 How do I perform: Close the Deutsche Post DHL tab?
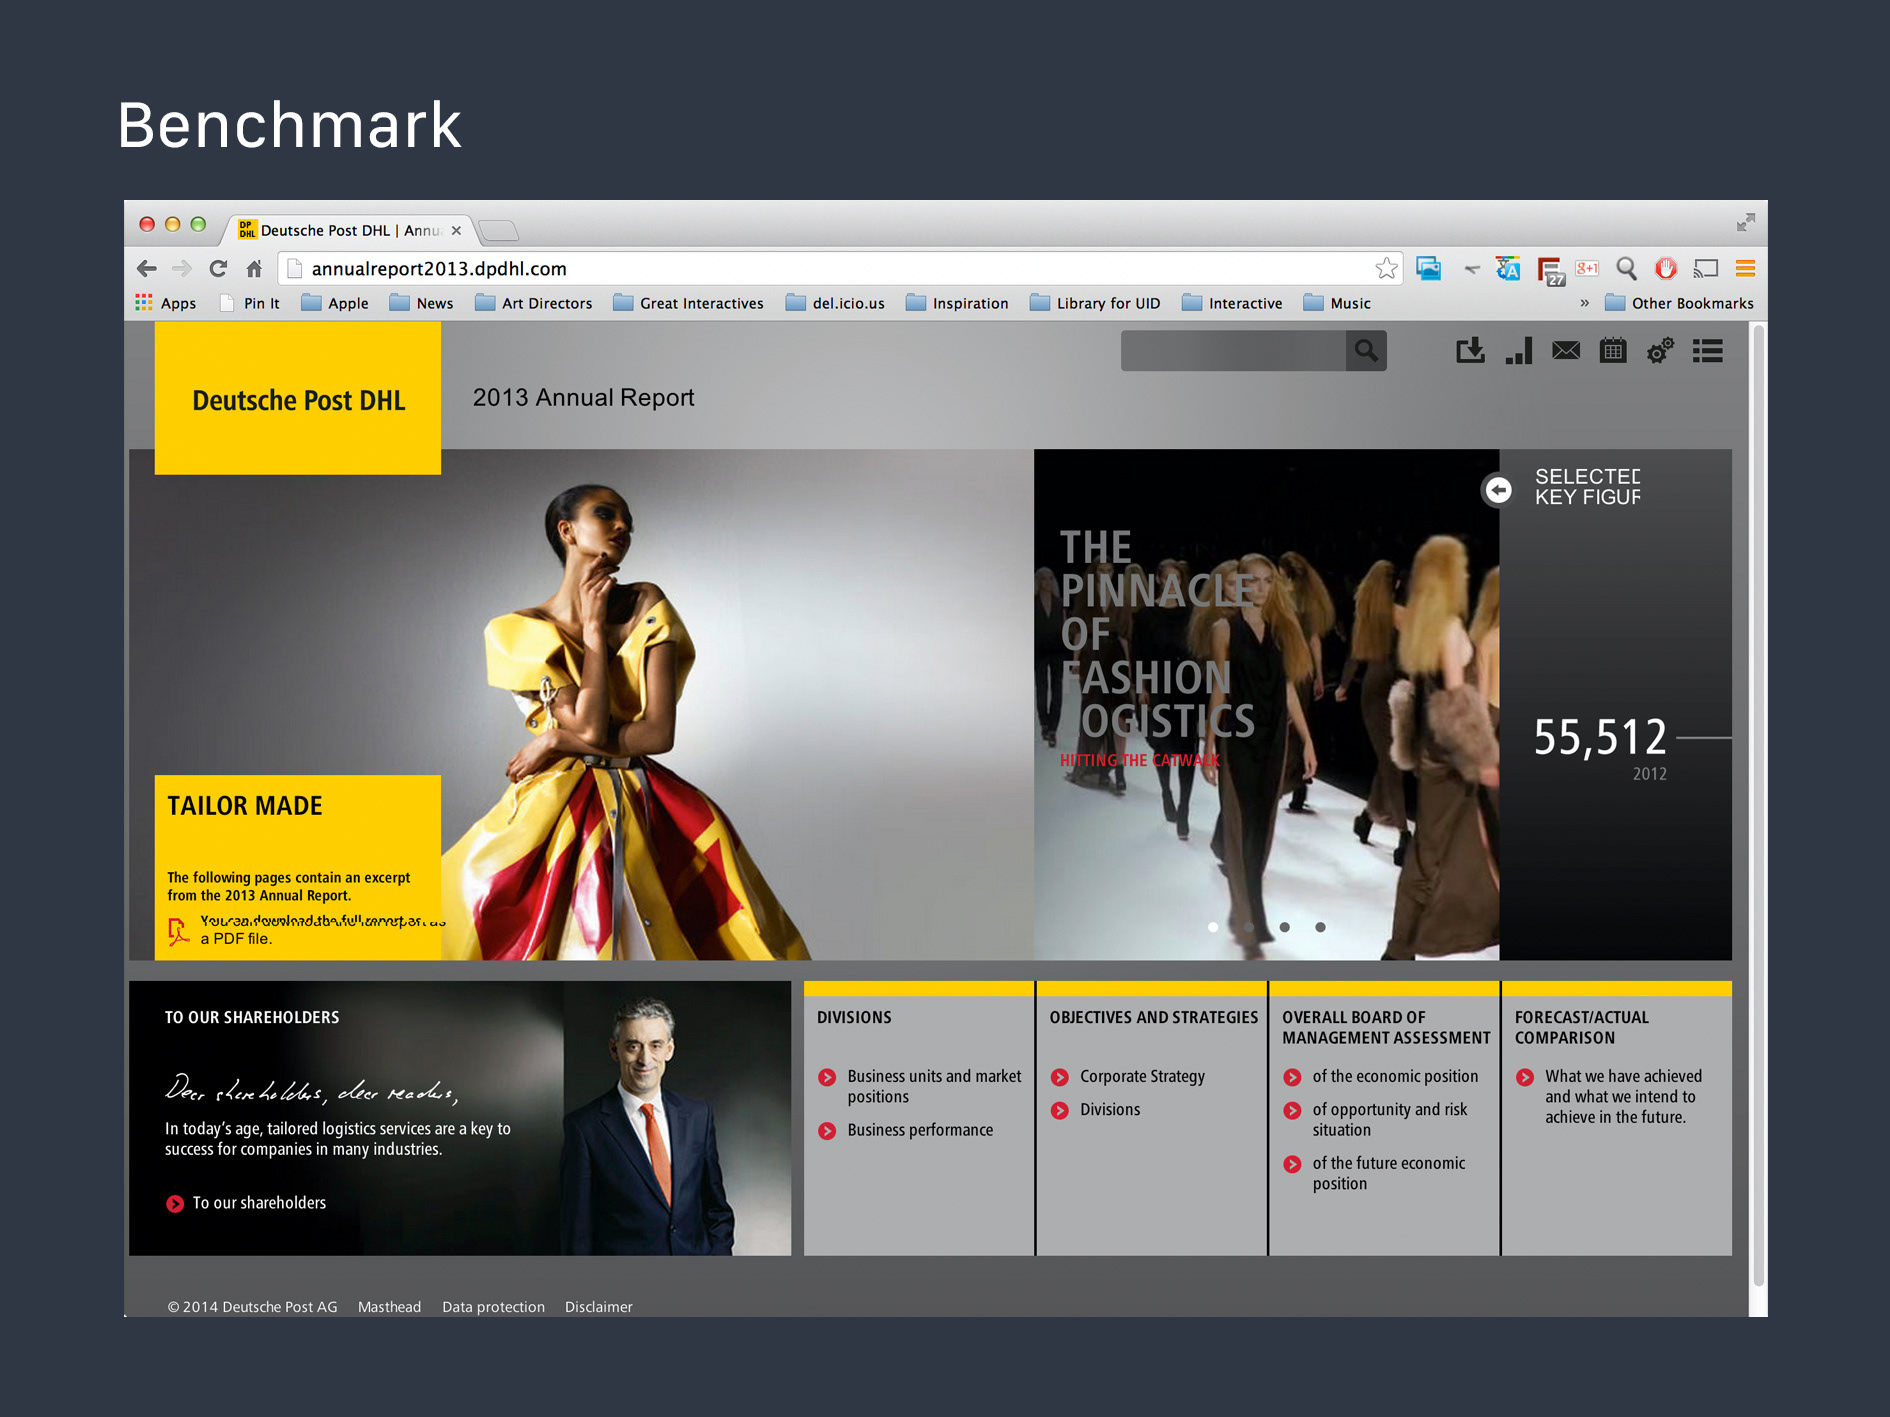(x=456, y=230)
